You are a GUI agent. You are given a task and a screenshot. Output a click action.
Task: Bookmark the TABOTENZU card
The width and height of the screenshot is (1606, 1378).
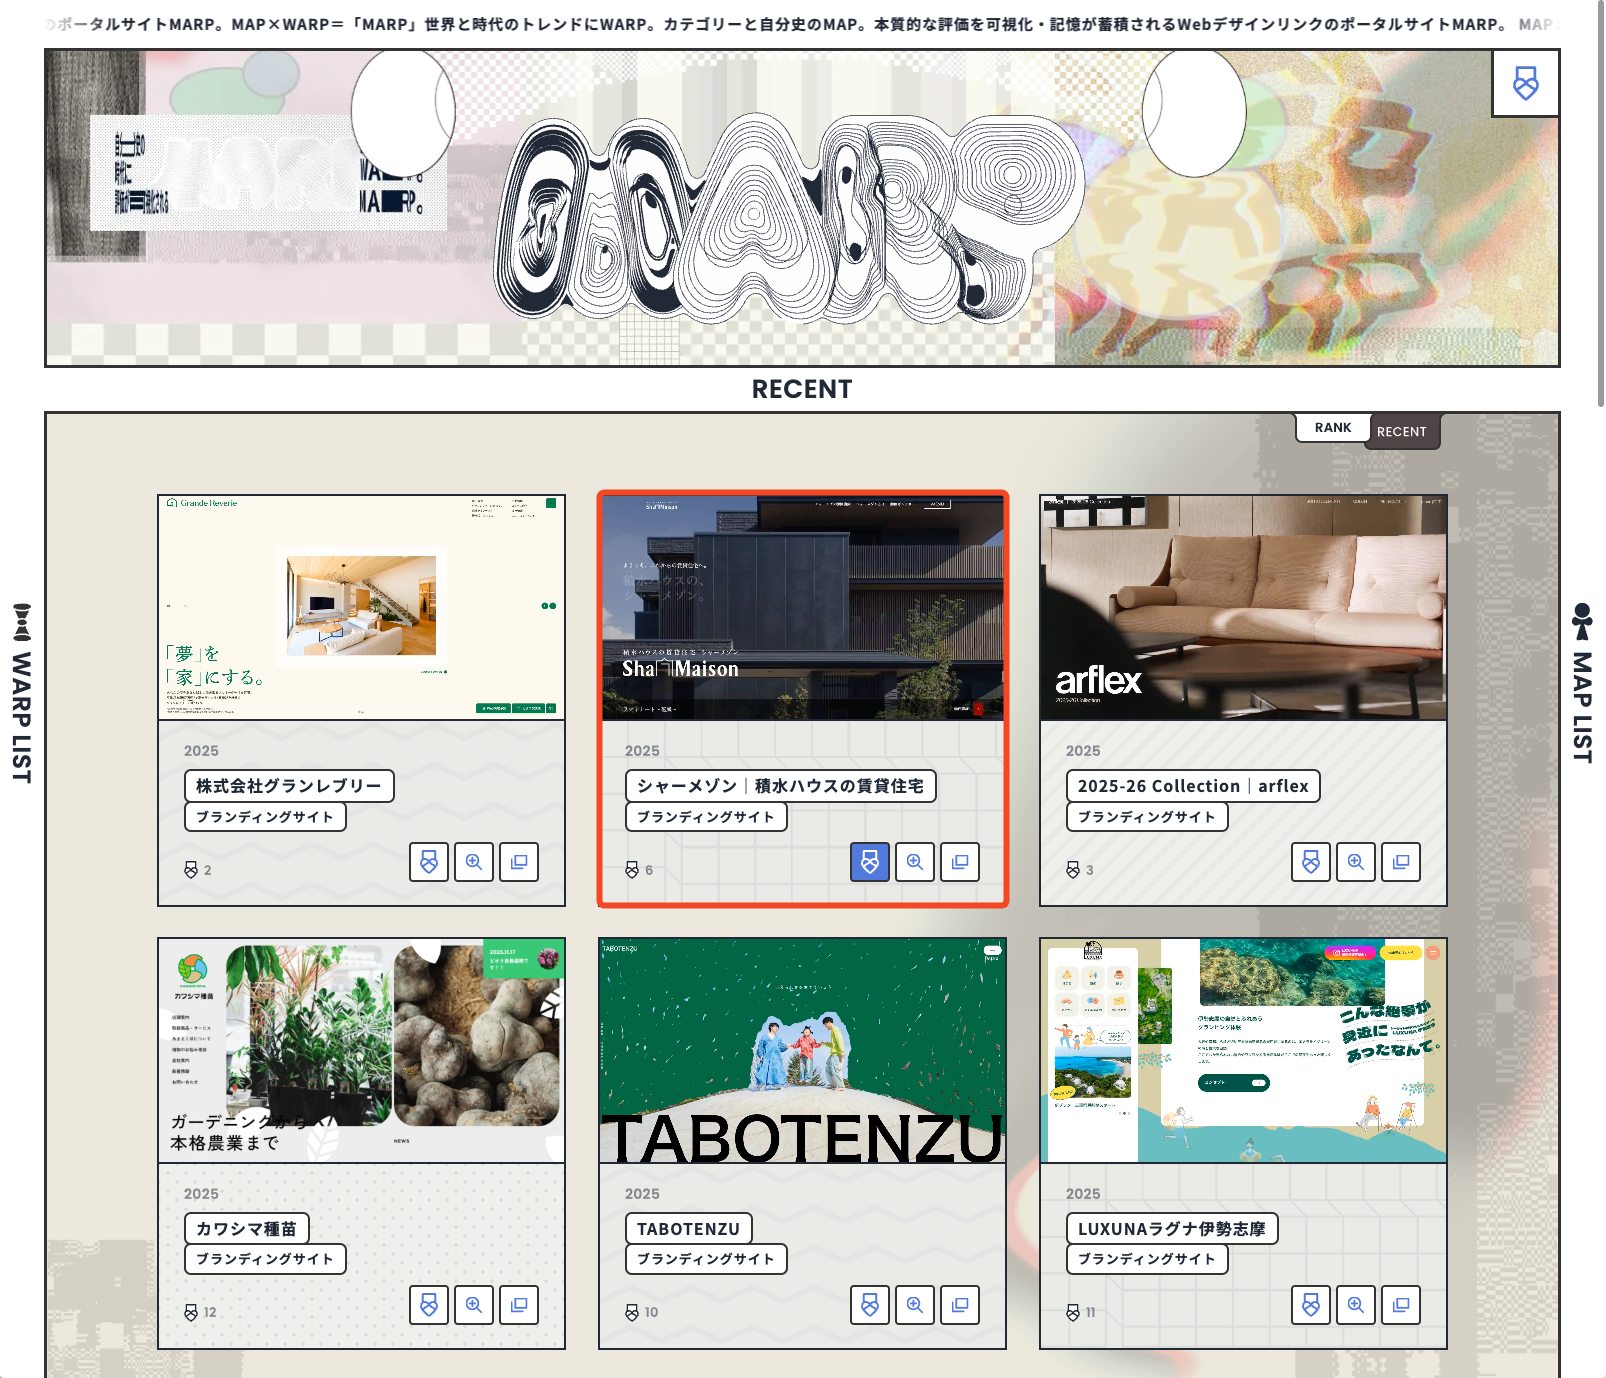(870, 1305)
